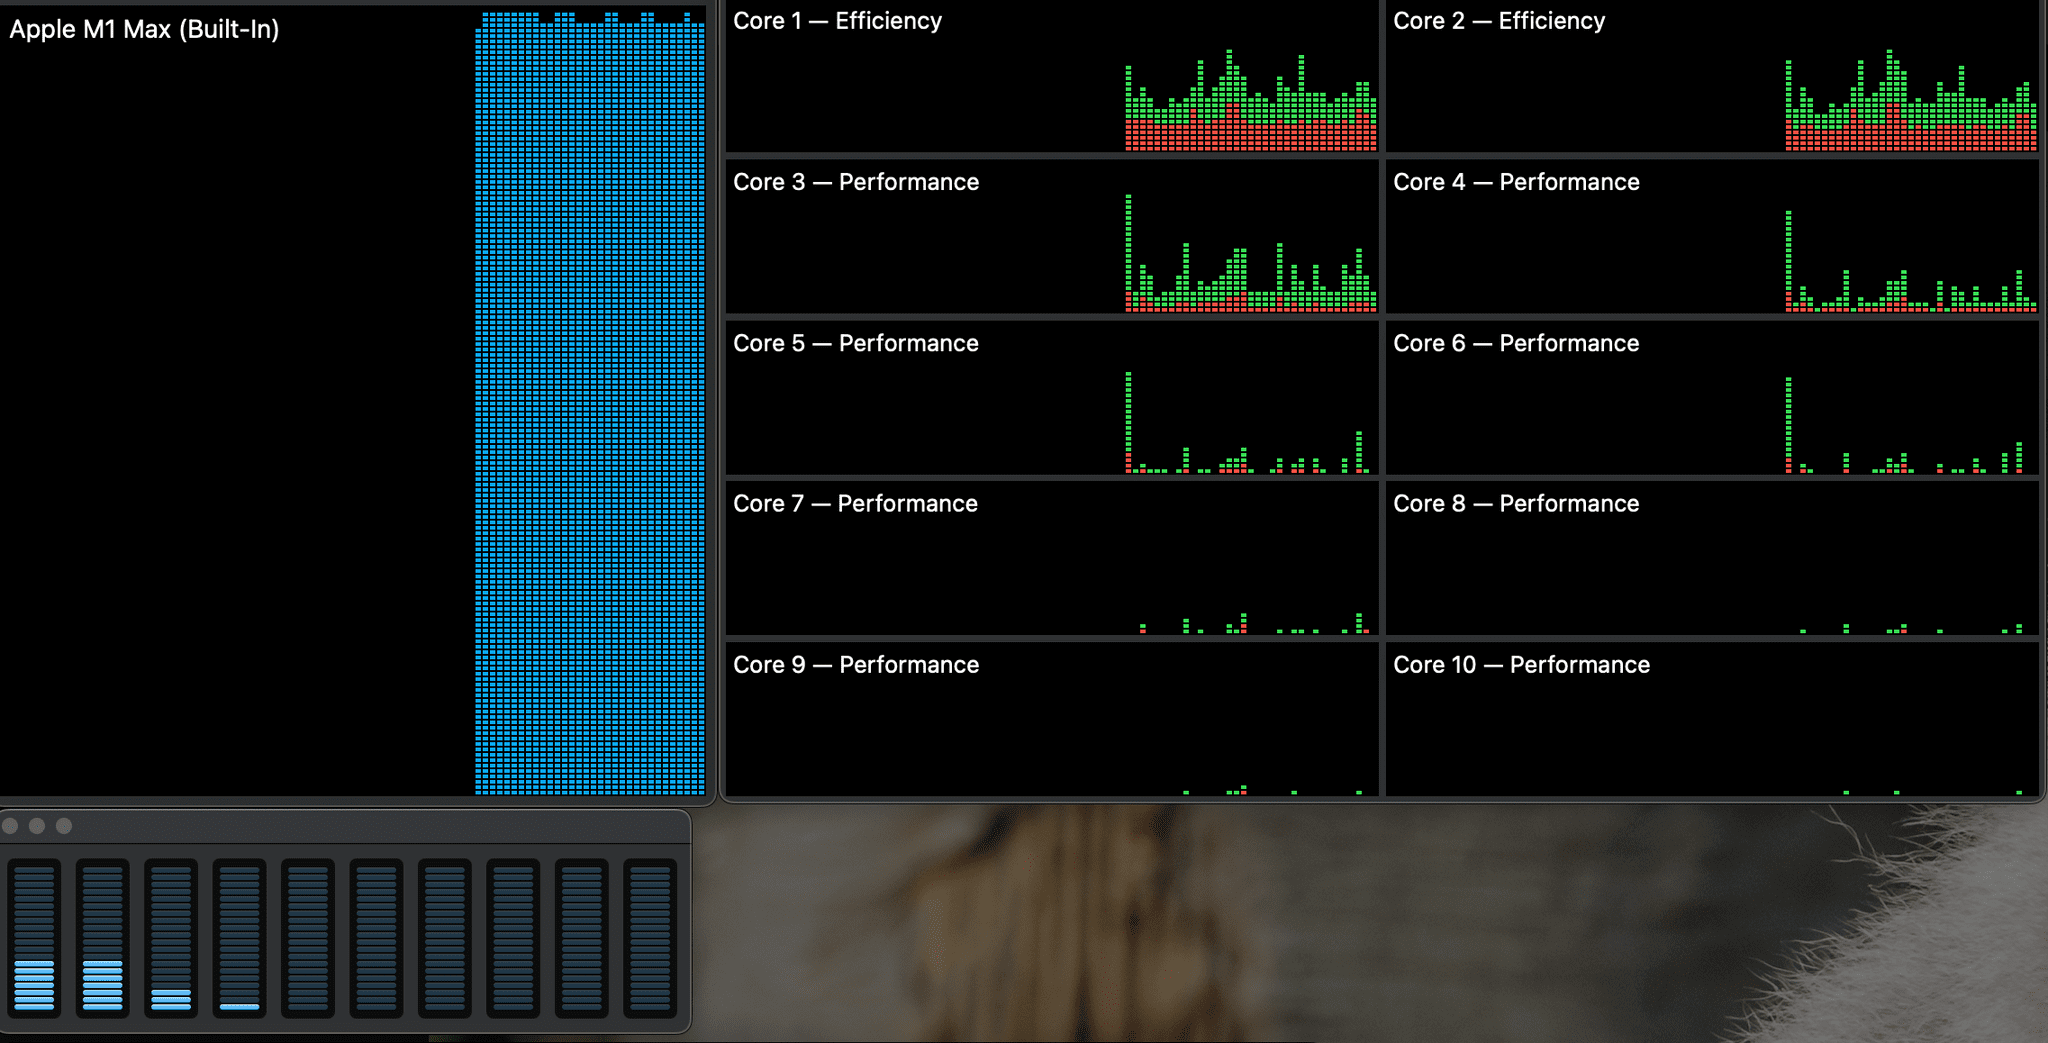Click the Core 6 — Performance label

tap(1516, 343)
